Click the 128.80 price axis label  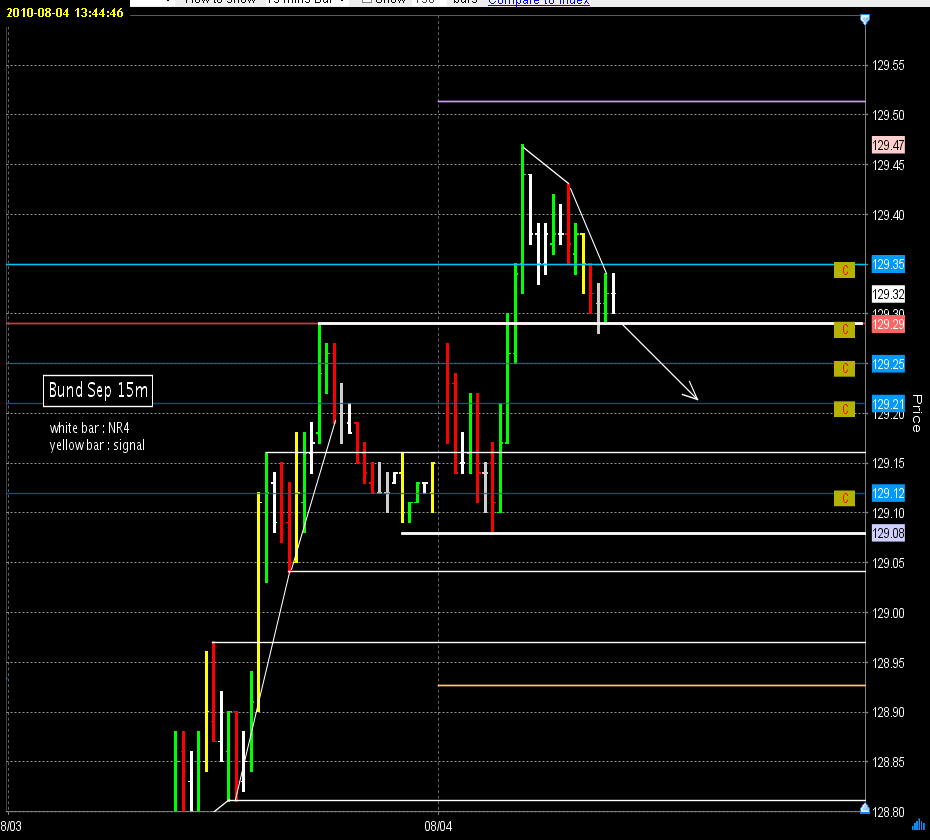click(x=888, y=812)
